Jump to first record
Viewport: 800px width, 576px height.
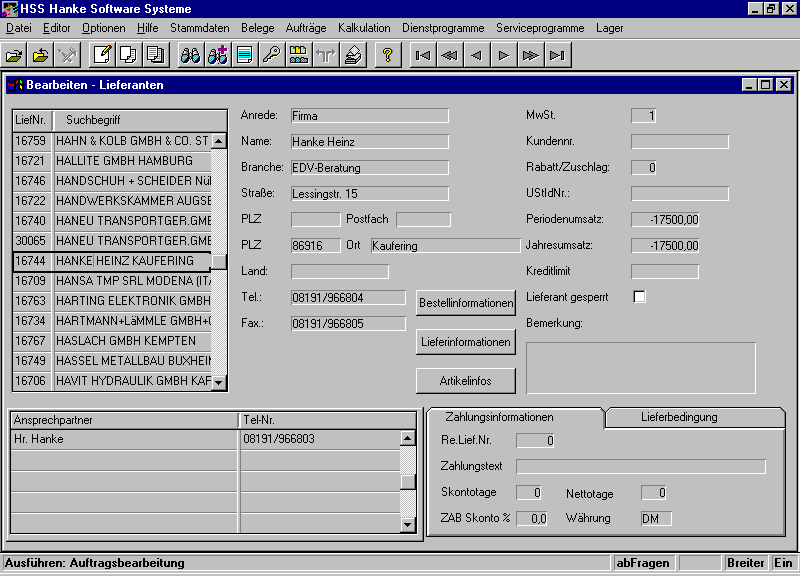(x=423, y=55)
